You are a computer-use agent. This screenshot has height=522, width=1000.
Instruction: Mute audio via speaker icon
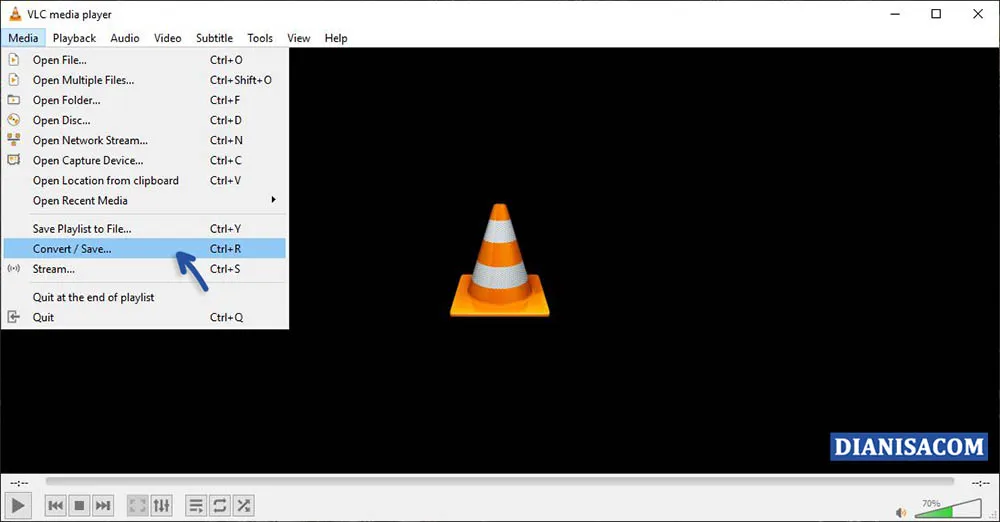click(x=901, y=512)
